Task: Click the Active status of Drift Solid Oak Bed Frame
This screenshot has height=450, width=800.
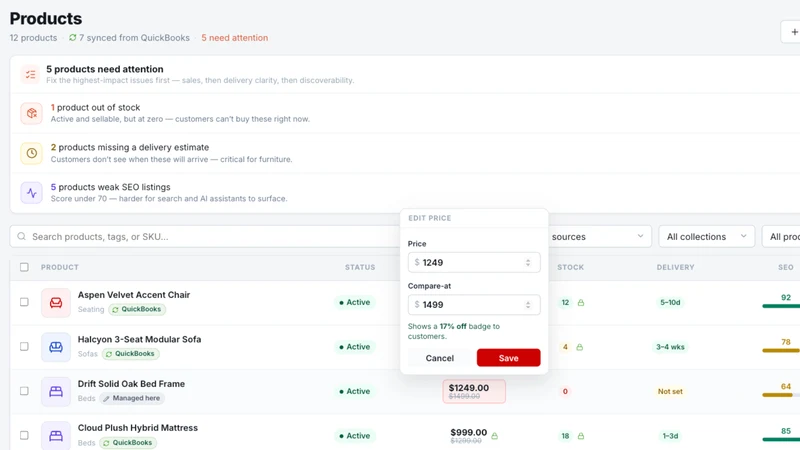Action: (x=355, y=391)
